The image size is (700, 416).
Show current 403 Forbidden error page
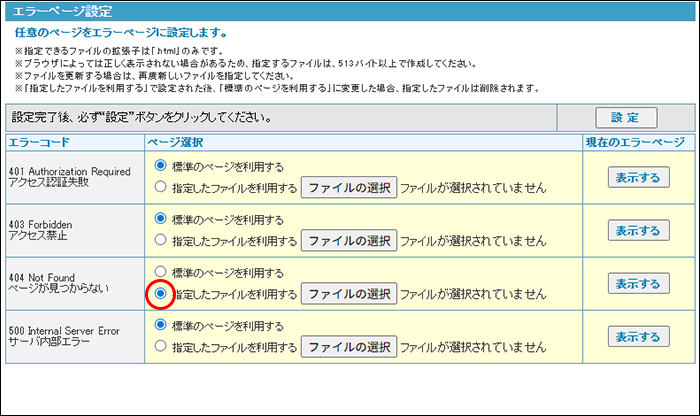pos(638,230)
